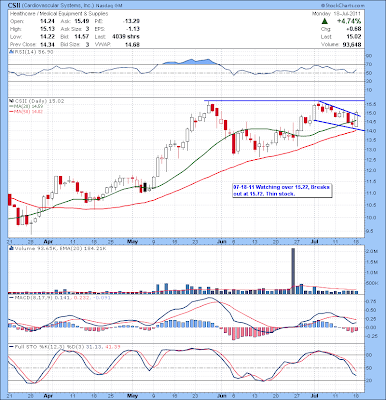Click the Ask value 15.49
This screenshot has width=386, height=400.
(x=83, y=21)
